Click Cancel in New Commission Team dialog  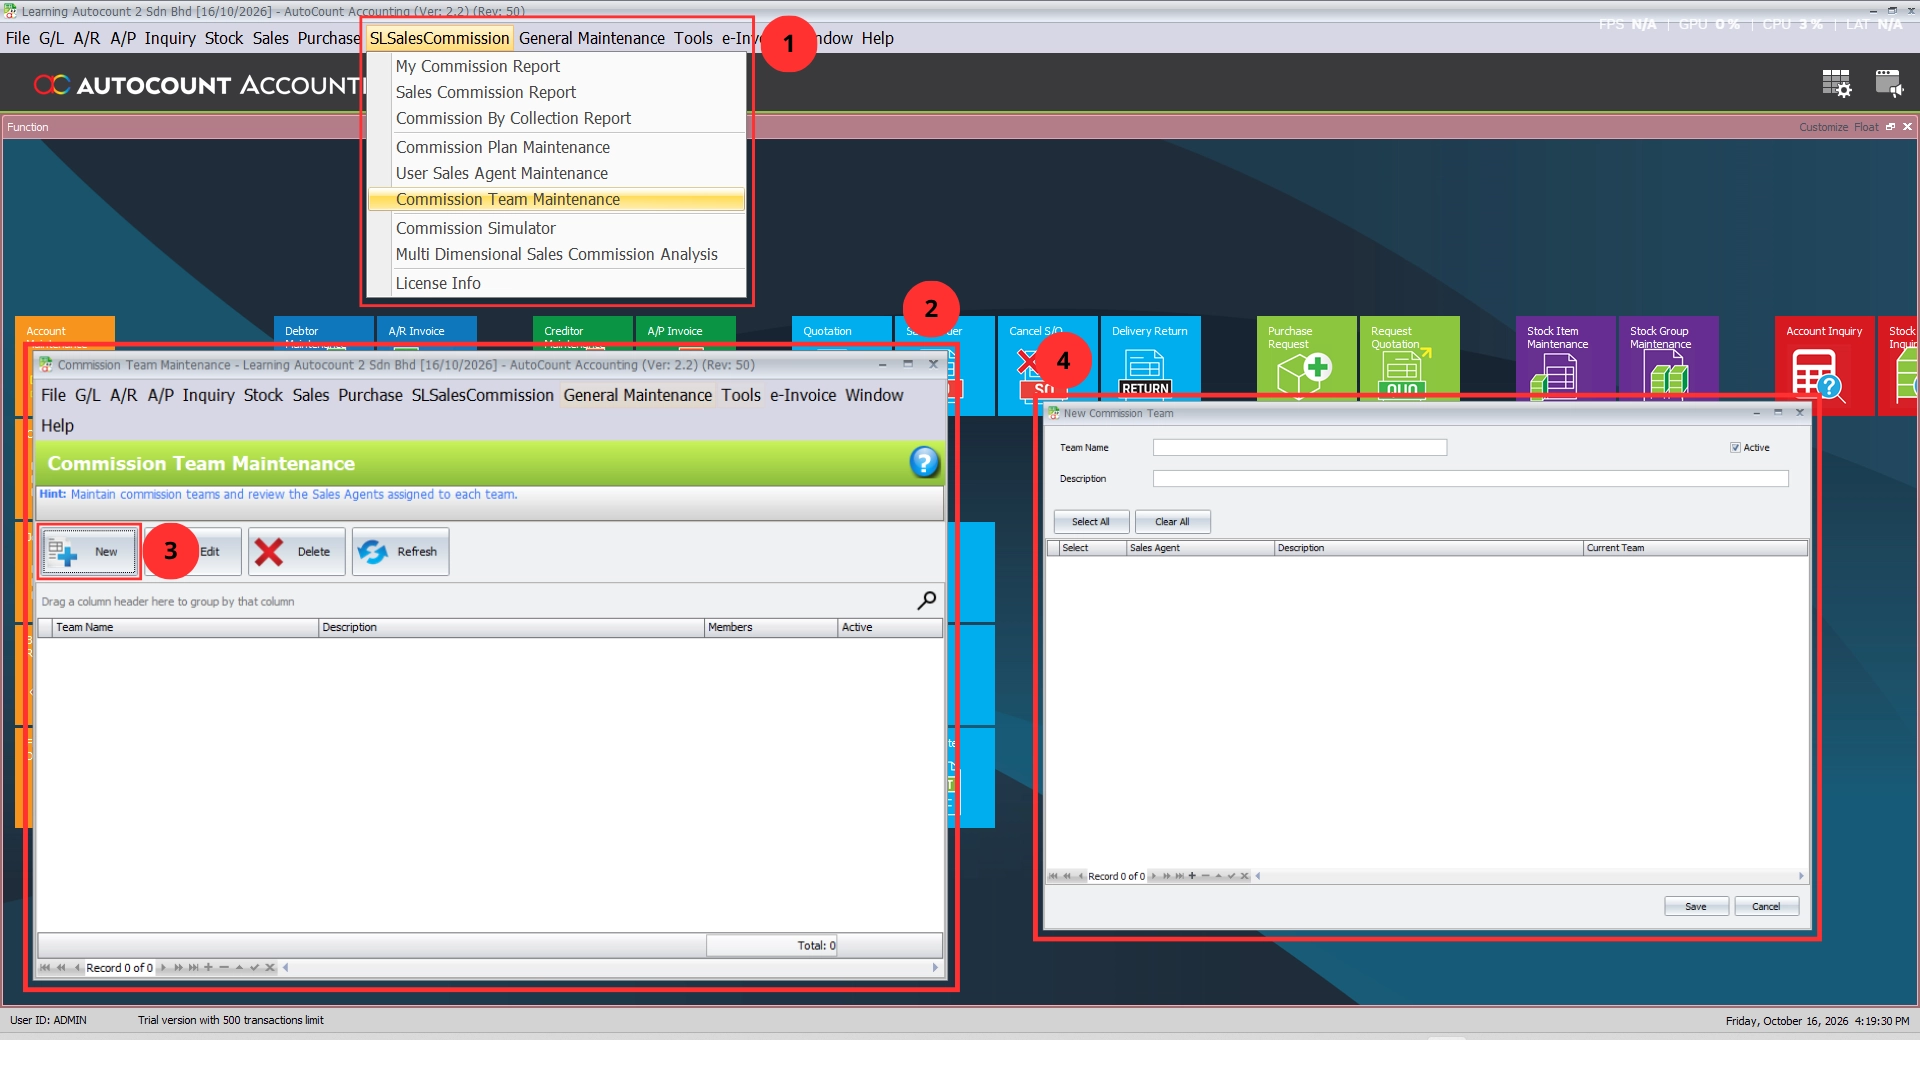1766,906
